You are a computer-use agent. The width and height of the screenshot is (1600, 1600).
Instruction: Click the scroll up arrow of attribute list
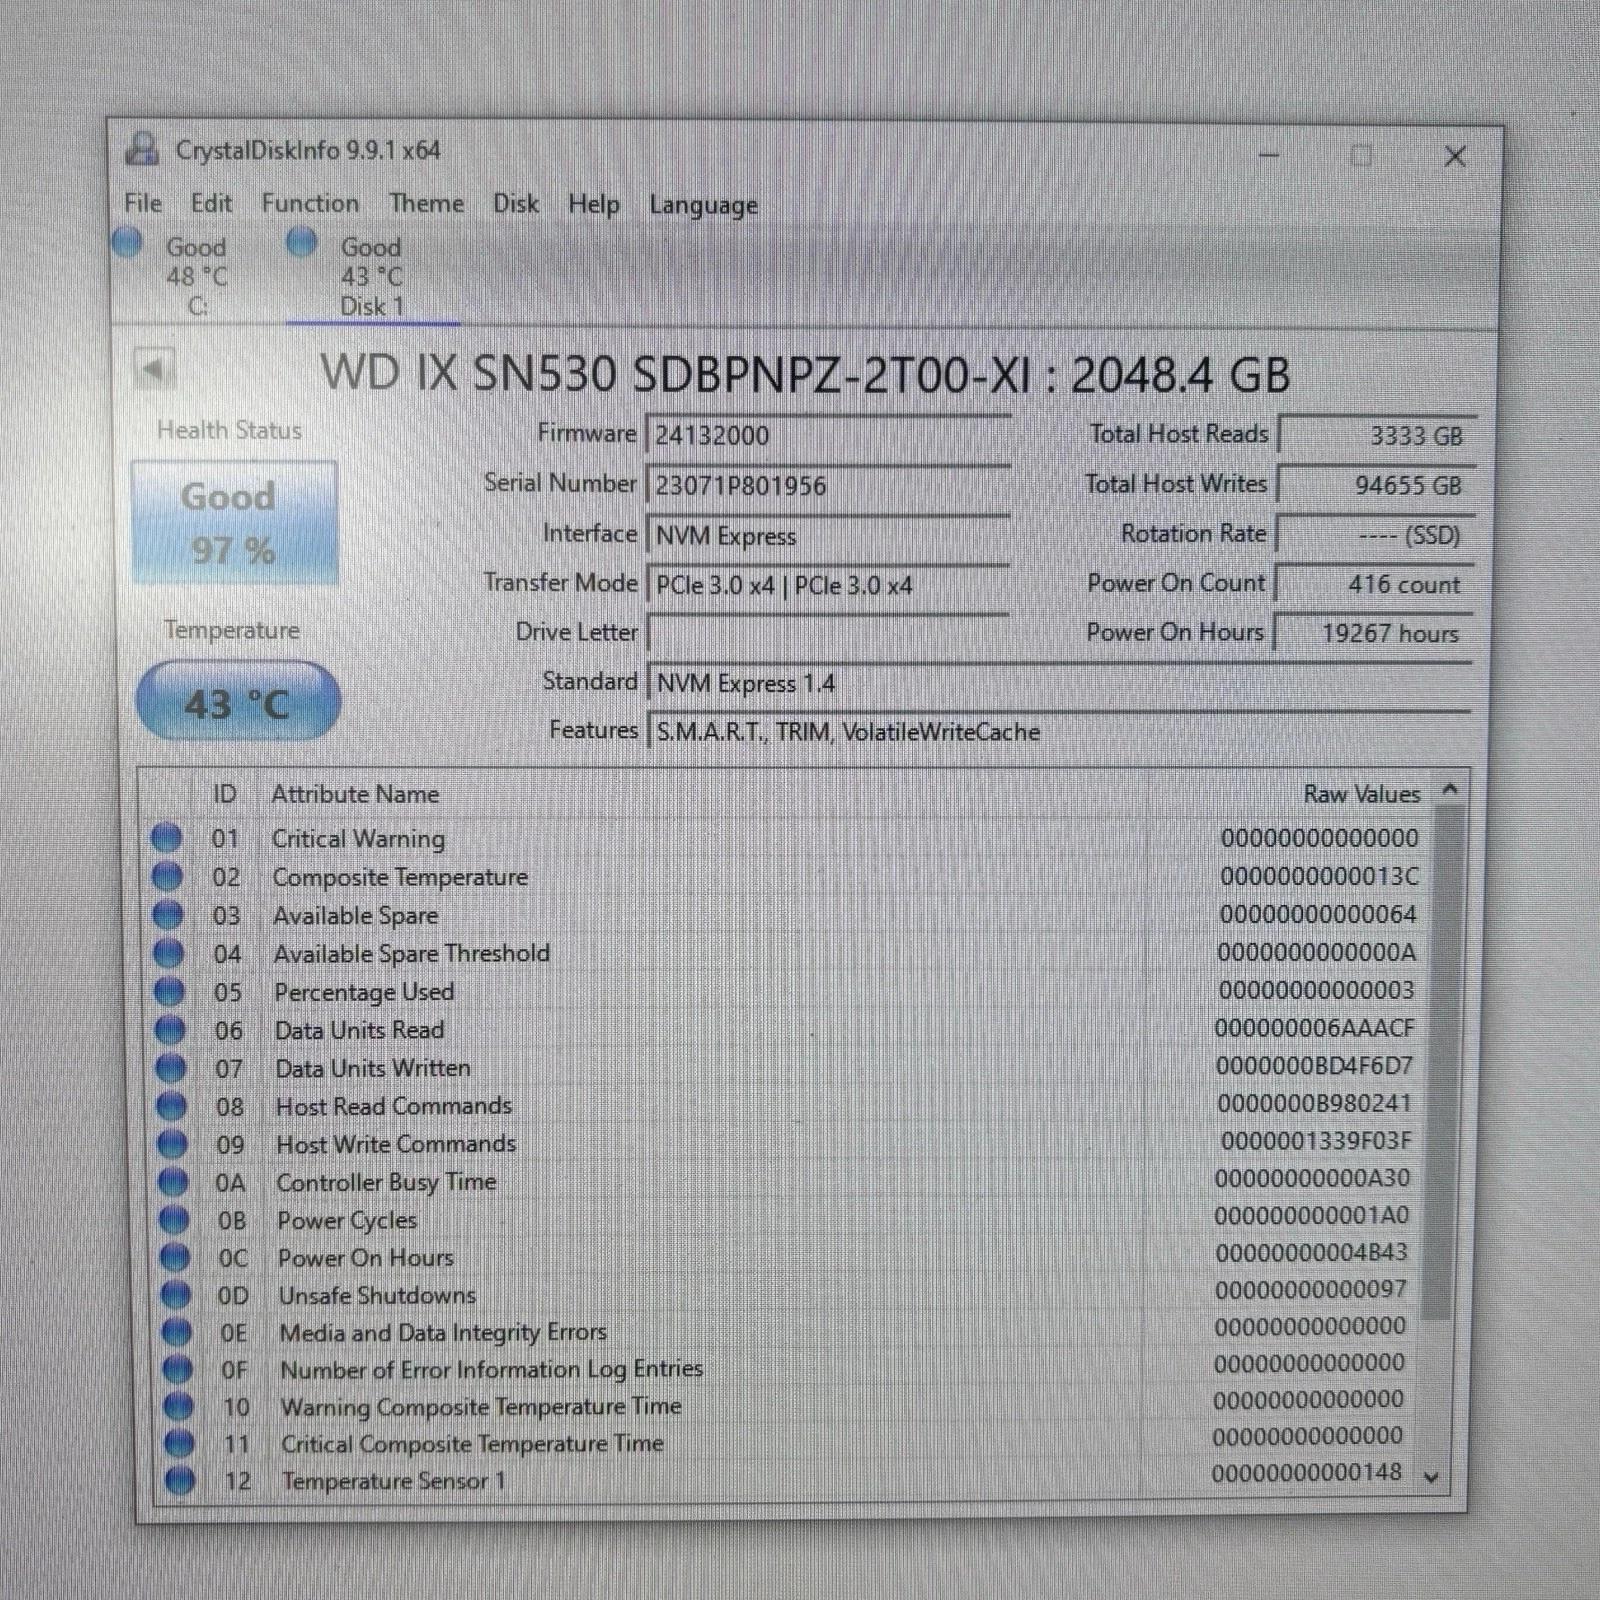point(1450,790)
